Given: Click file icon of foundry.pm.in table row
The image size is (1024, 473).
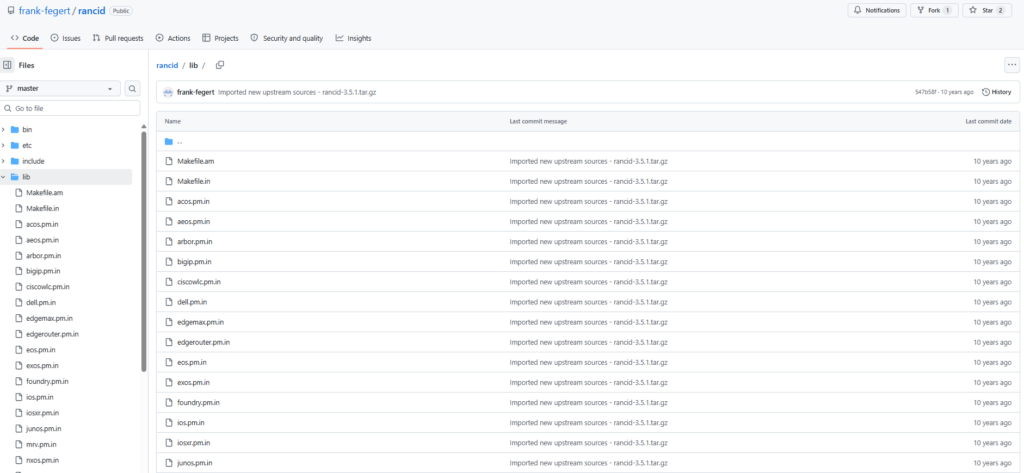Looking at the screenshot, I should coord(168,402).
